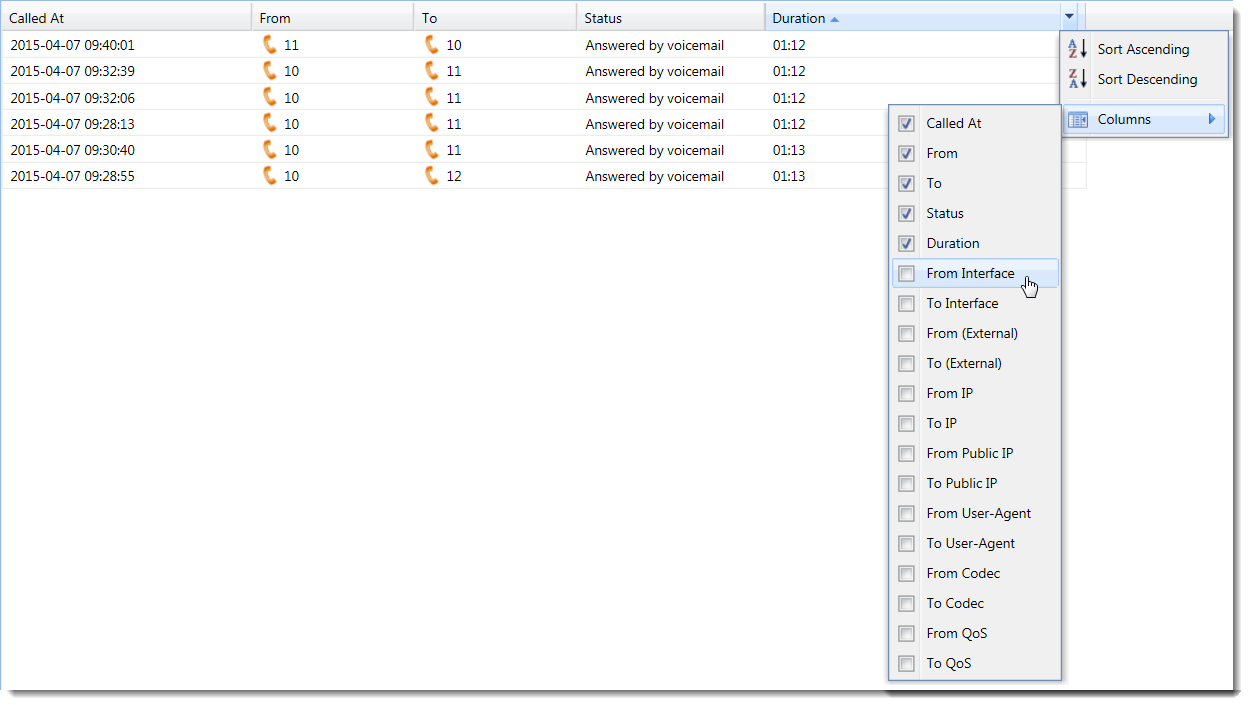Click the To phone icon in the 09:28:13 row
This screenshot has height=705, width=1248.
click(432, 123)
